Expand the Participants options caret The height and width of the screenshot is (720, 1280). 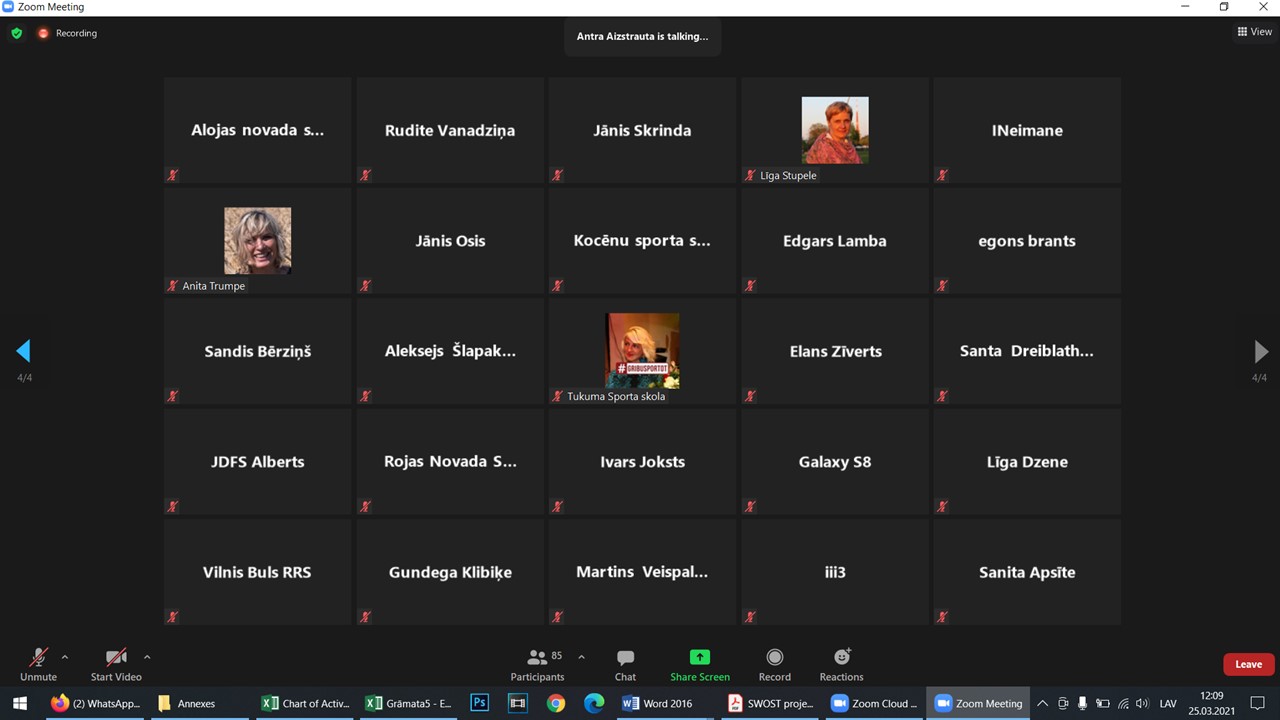point(581,657)
